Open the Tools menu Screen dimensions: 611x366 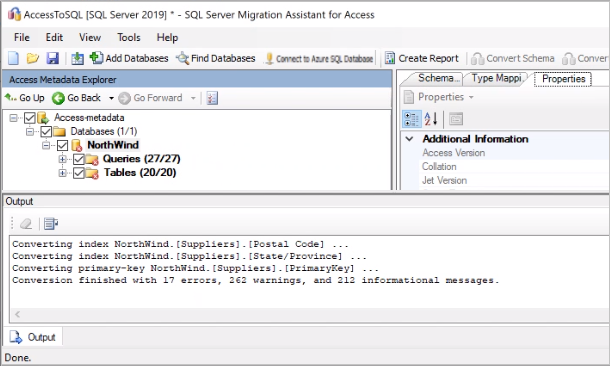(x=129, y=37)
